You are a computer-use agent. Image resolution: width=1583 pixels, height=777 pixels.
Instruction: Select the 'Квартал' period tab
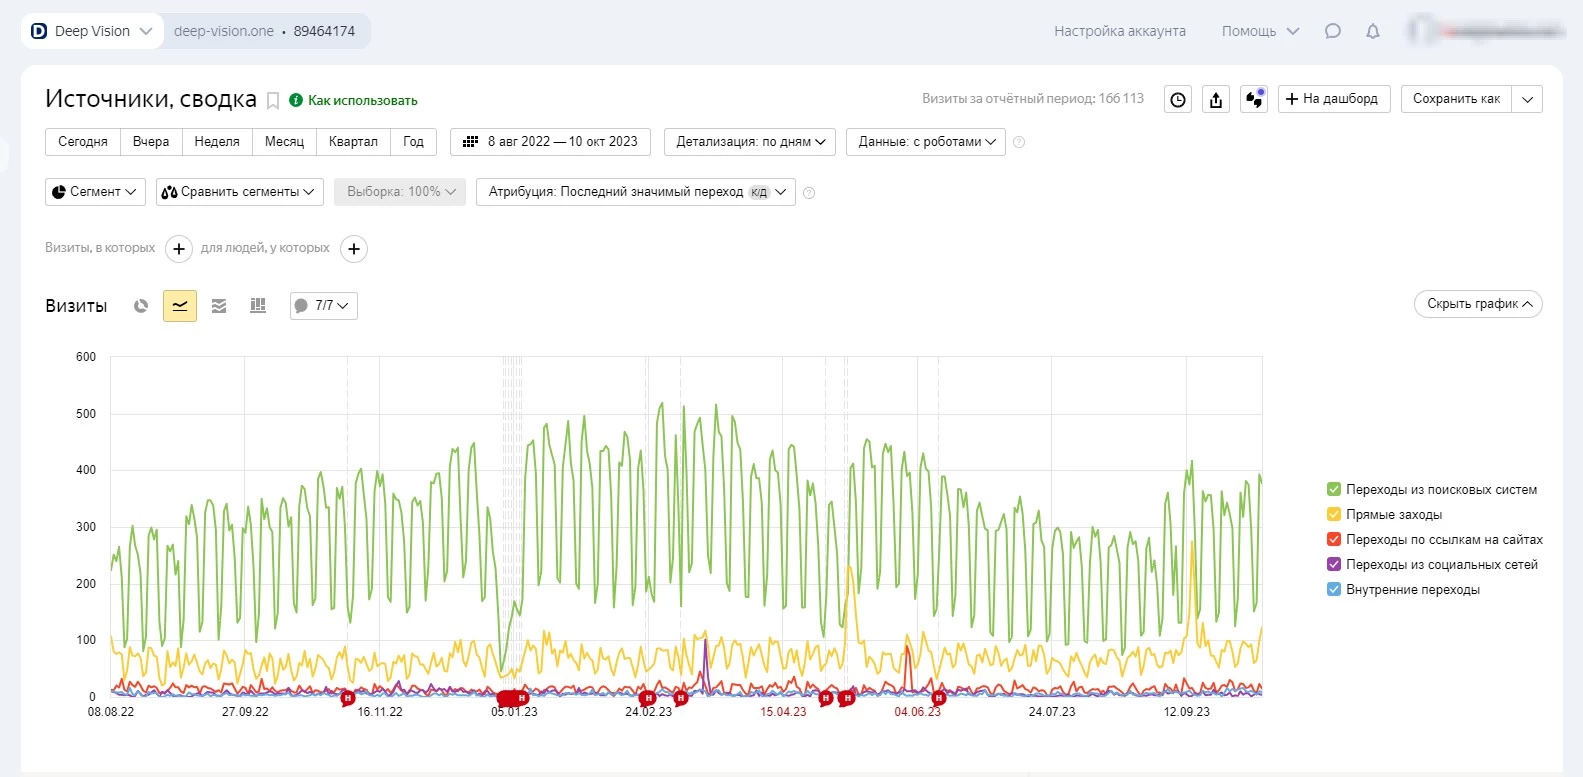(x=353, y=142)
